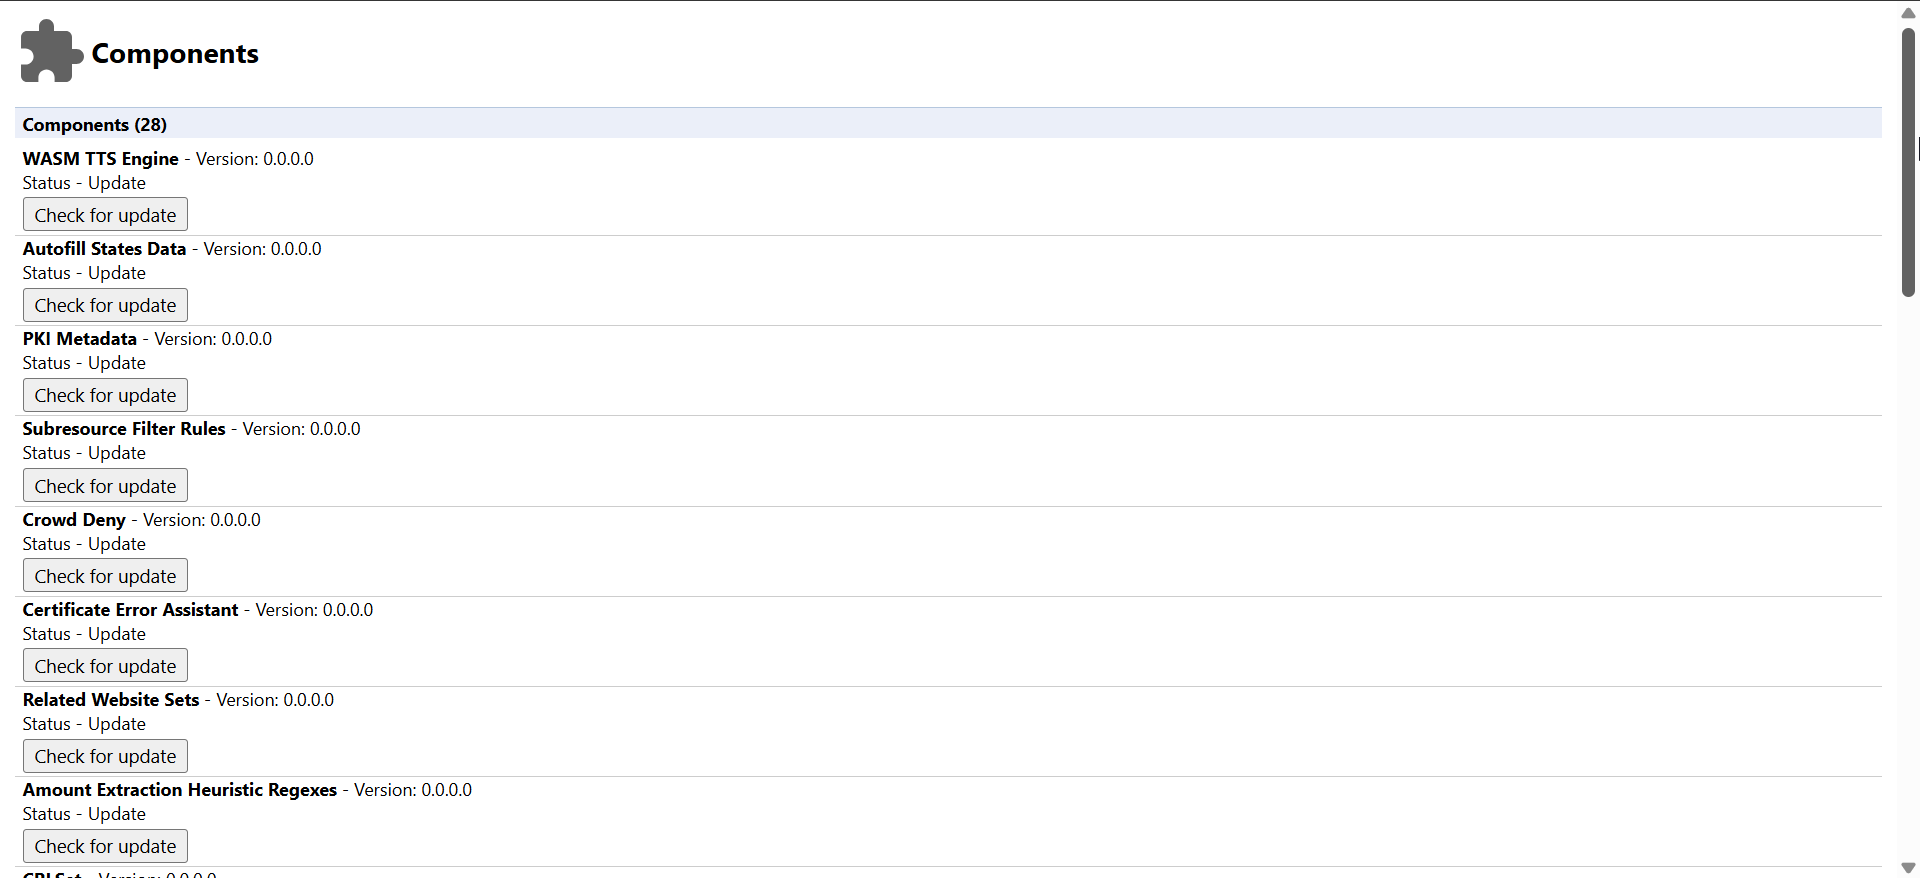Screen dimensions: 1920x878
Task: Click the Related Website Sets name
Action: click(x=111, y=700)
